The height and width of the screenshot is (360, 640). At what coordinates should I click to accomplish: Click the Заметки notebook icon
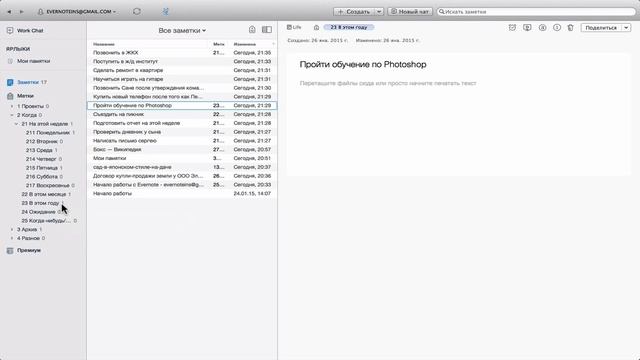pyautogui.click(x=10, y=82)
